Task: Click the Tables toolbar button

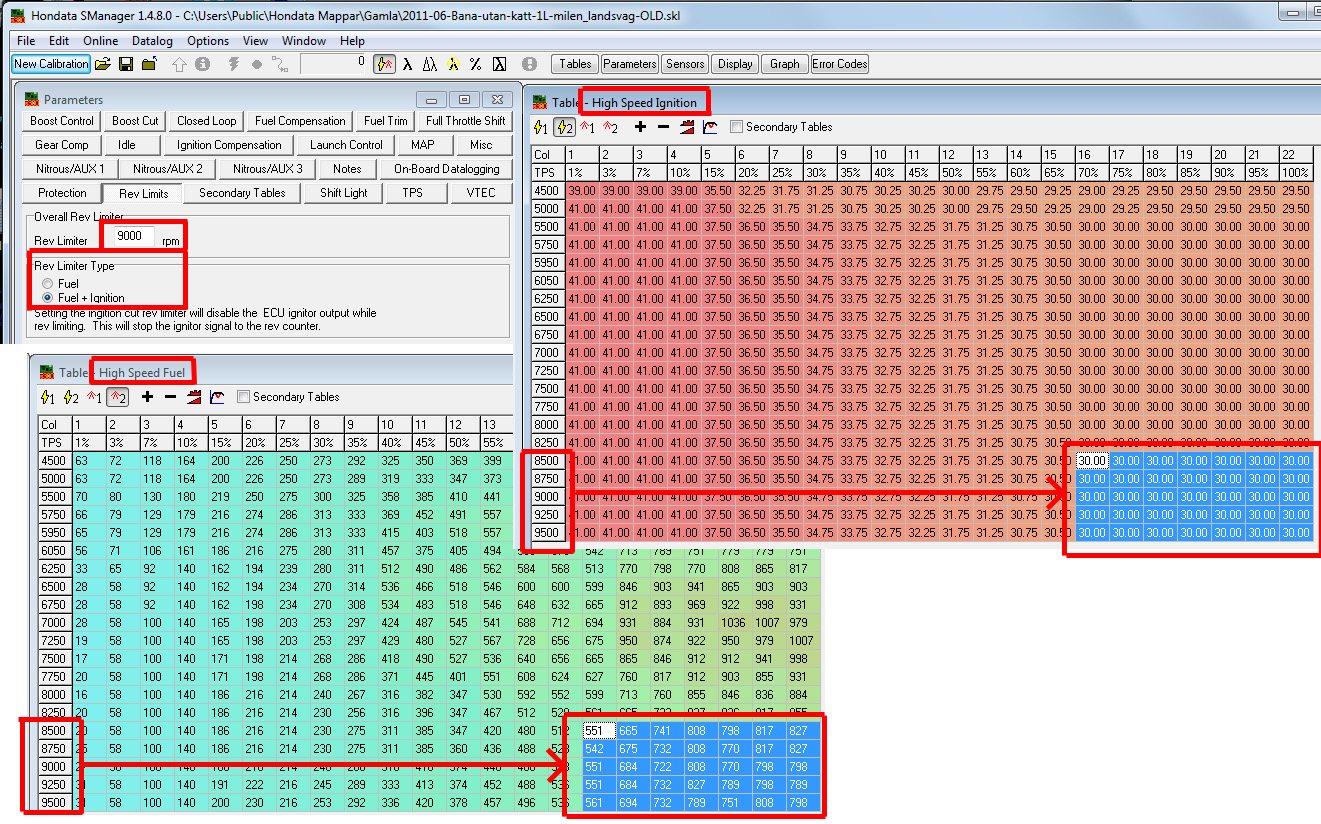Action: [575, 64]
